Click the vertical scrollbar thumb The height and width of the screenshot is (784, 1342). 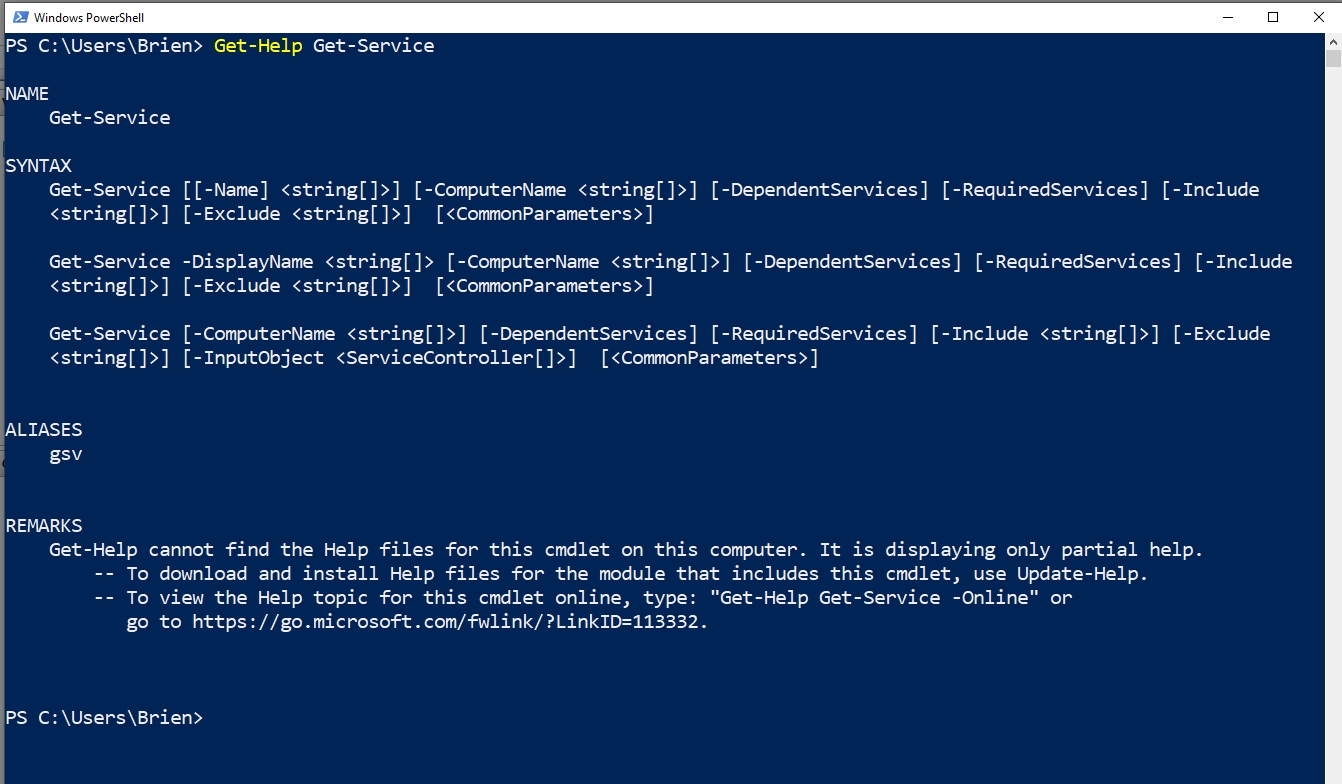[1333, 60]
